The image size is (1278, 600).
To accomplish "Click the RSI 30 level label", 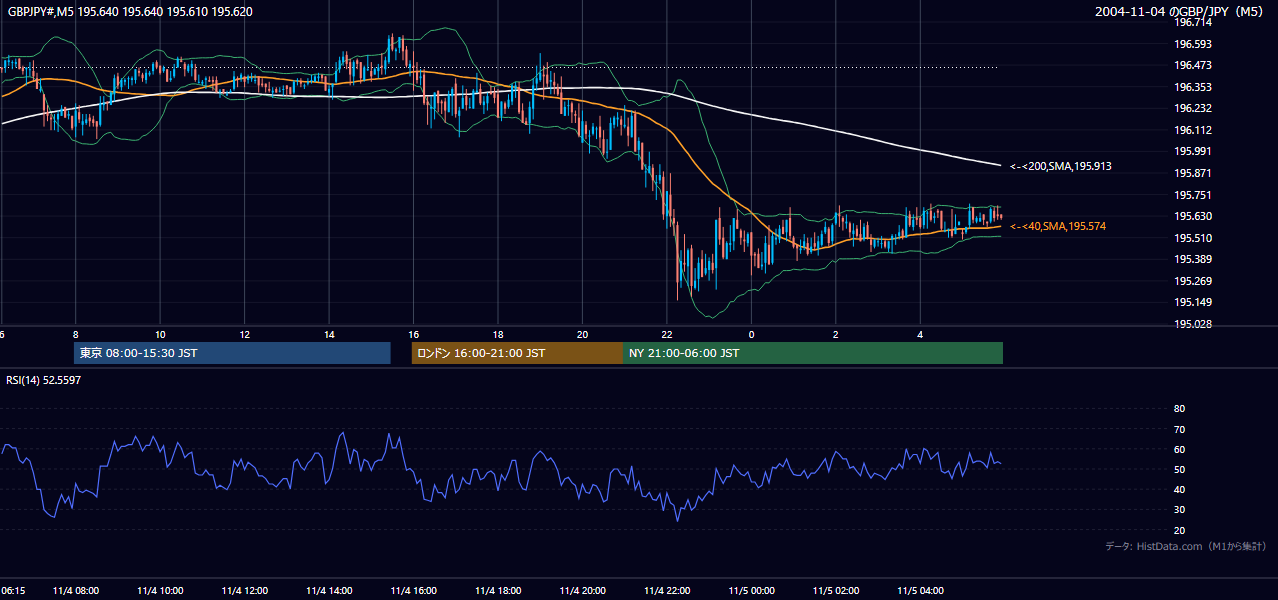I will (x=1179, y=510).
